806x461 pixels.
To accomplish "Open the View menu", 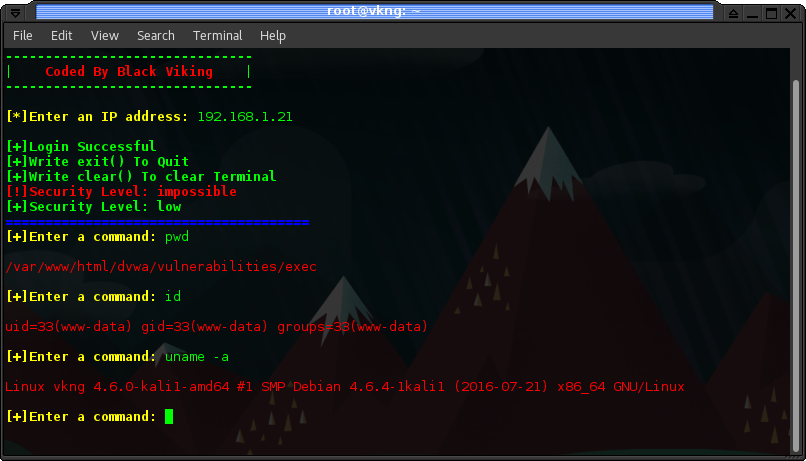I will click(105, 35).
